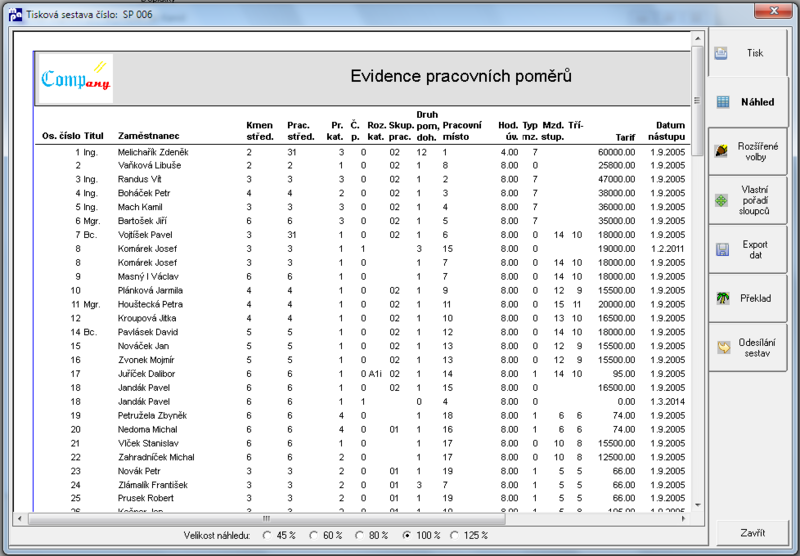
Task: Click employee name Zvonek Mojmír
Action: click(146, 360)
